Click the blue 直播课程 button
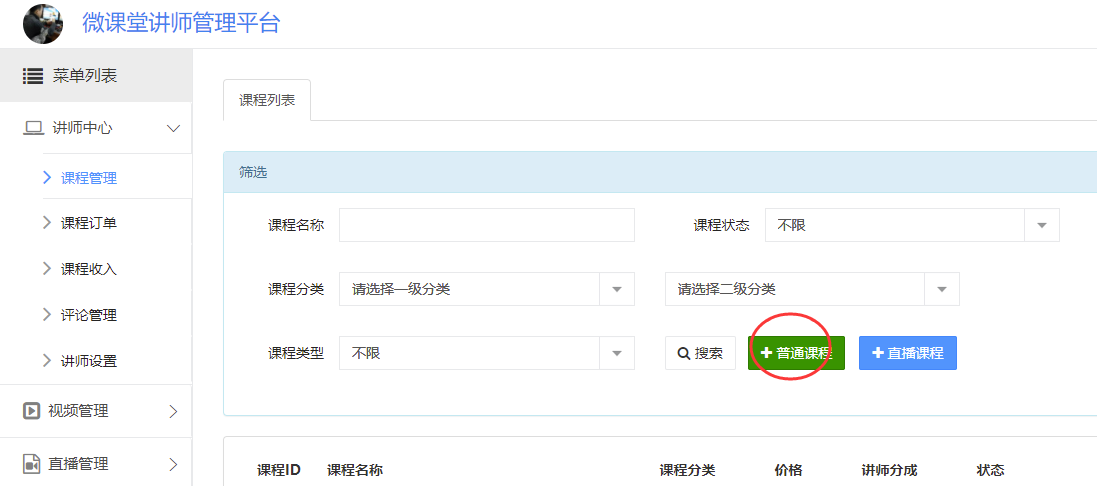 [x=907, y=353]
